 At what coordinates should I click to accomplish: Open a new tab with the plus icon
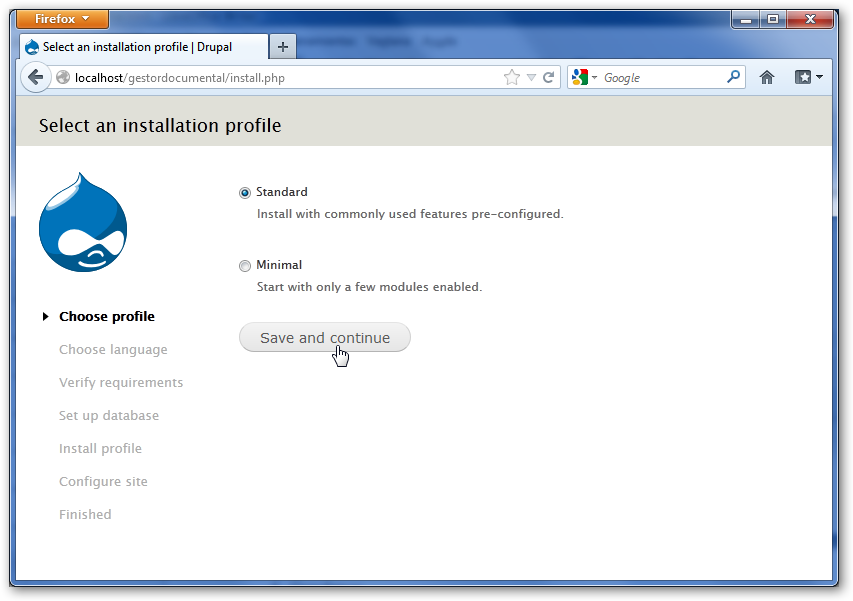pos(283,47)
